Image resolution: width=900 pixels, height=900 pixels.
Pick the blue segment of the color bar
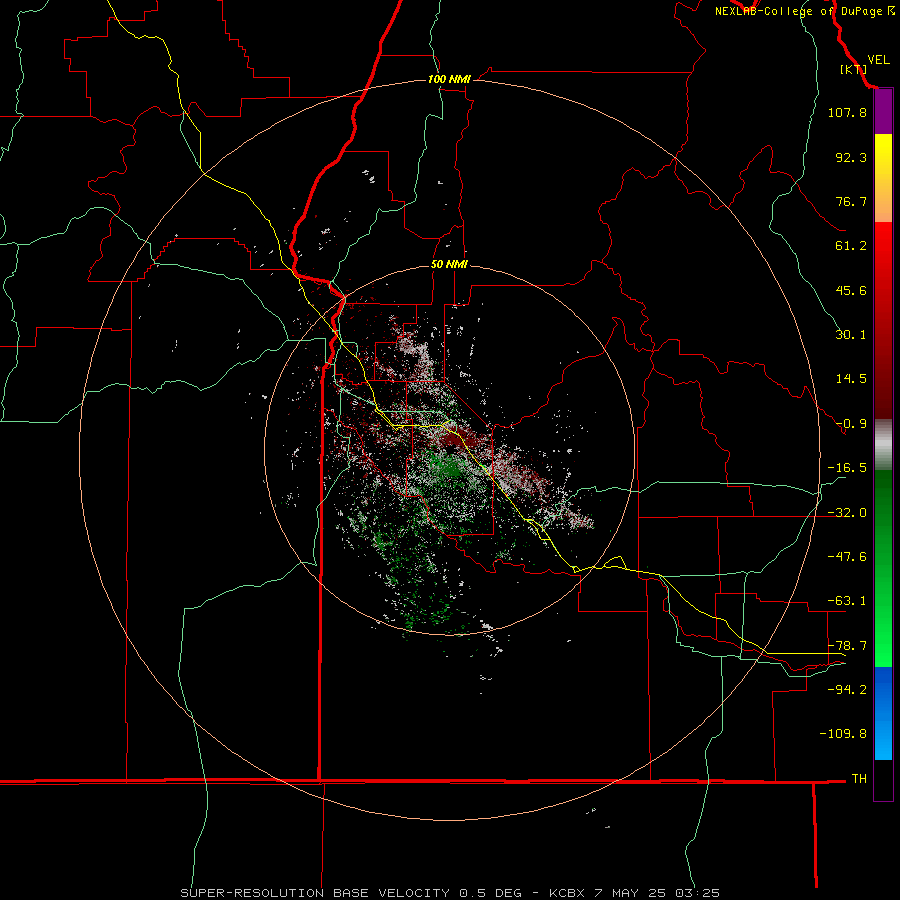pos(883,713)
